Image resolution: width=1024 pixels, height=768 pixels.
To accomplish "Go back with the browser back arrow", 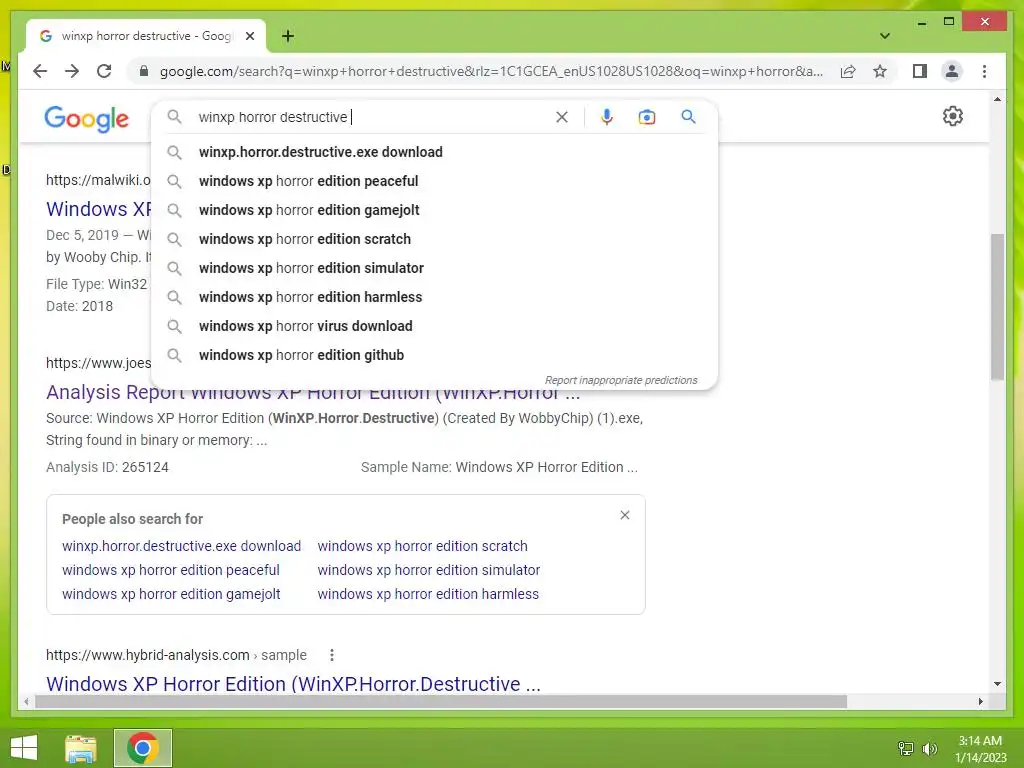I will (x=40, y=71).
